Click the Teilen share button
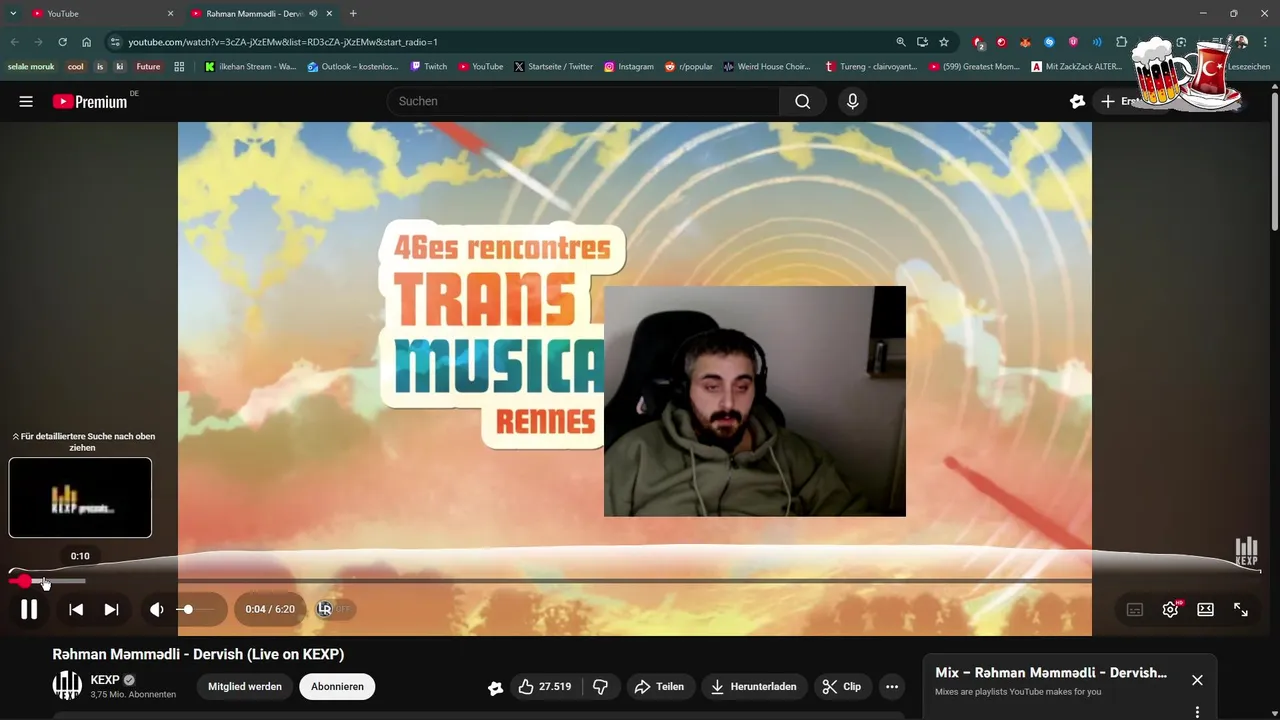This screenshot has height=720, width=1280. [660, 686]
